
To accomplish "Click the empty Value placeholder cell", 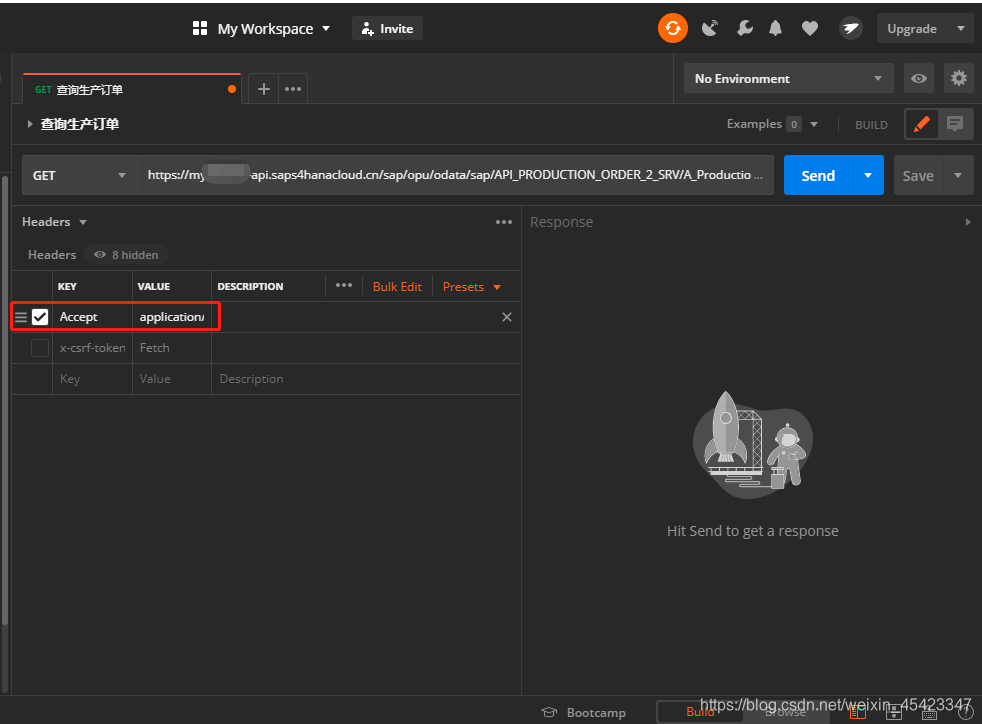I will point(172,379).
